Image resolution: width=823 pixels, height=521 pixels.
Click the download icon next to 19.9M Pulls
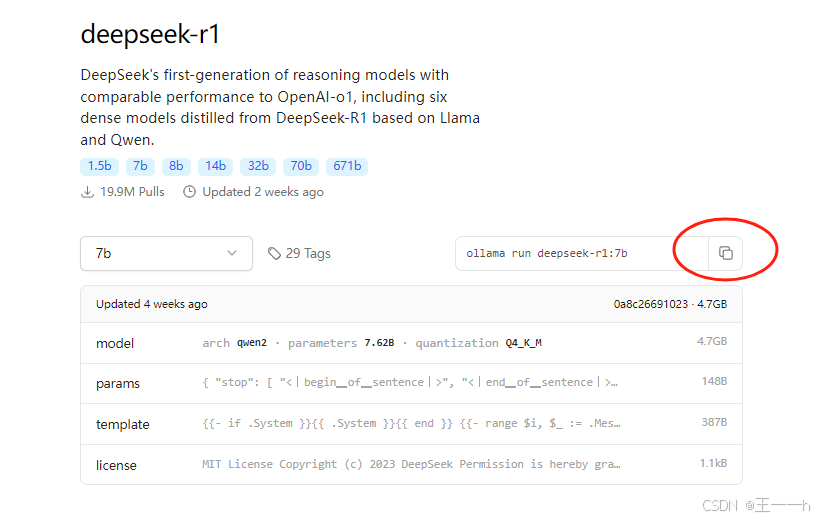[88, 192]
